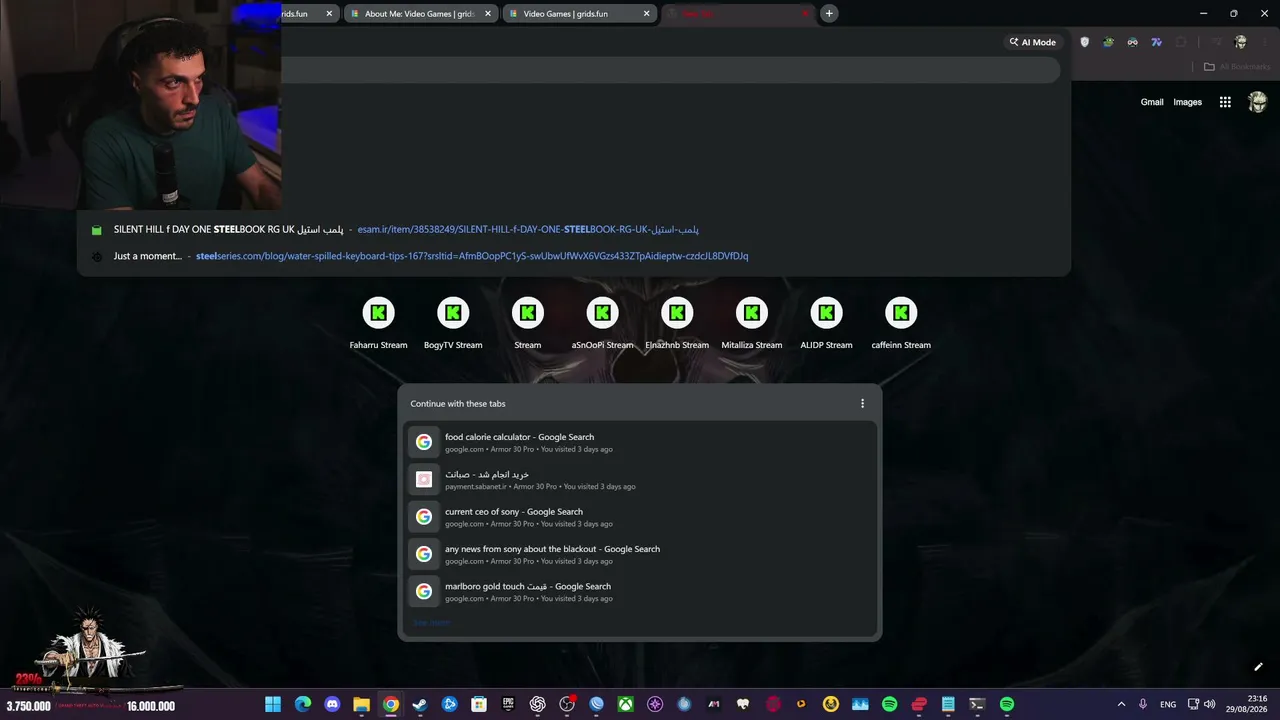Screen dimensions: 1280x720
Task: Open 'food calorie calculator - Google Search' tab entry
Action: pyautogui.click(x=640, y=442)
